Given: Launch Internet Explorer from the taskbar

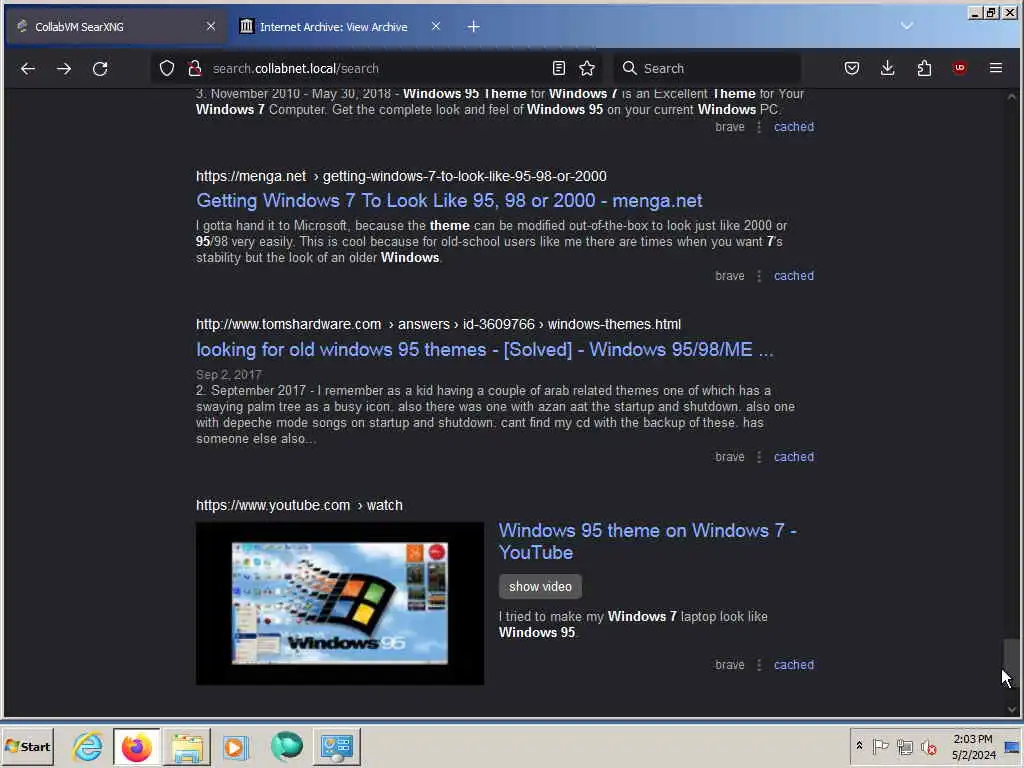Looking at the screenshot, I should click(88, 746).
